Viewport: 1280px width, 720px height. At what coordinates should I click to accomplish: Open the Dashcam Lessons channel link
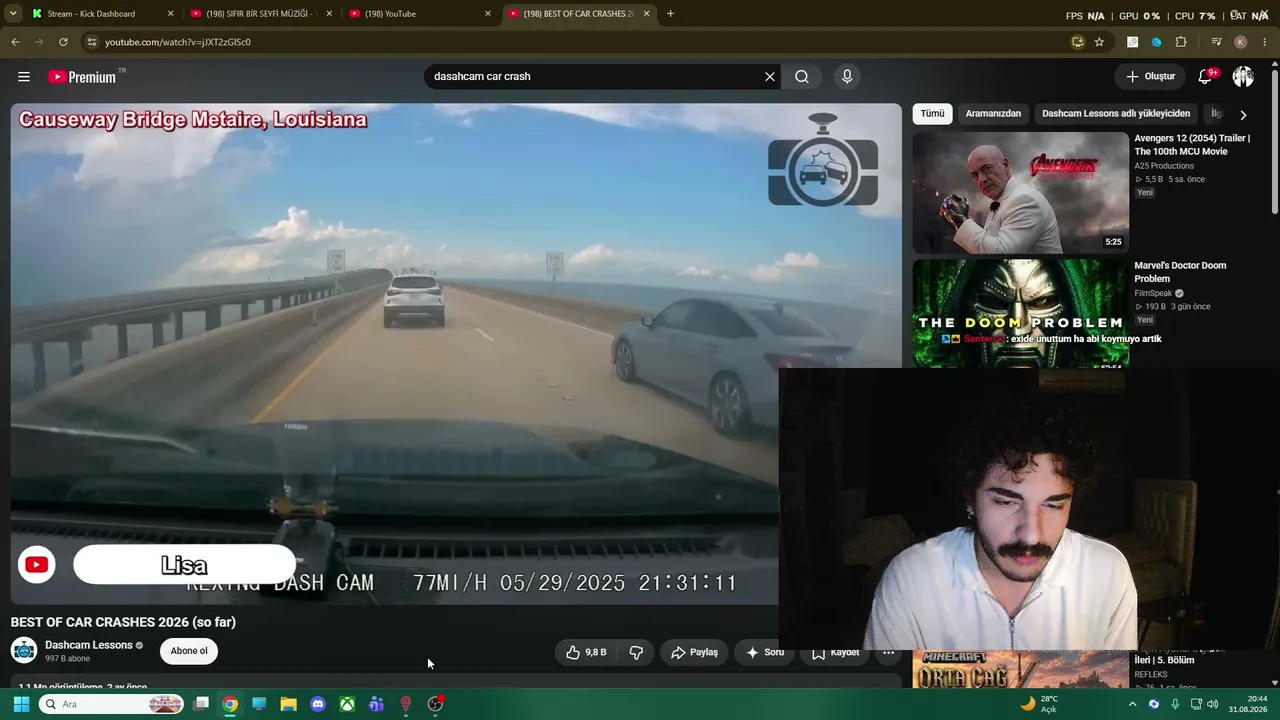pyautogui.click(x=89, y=645)
